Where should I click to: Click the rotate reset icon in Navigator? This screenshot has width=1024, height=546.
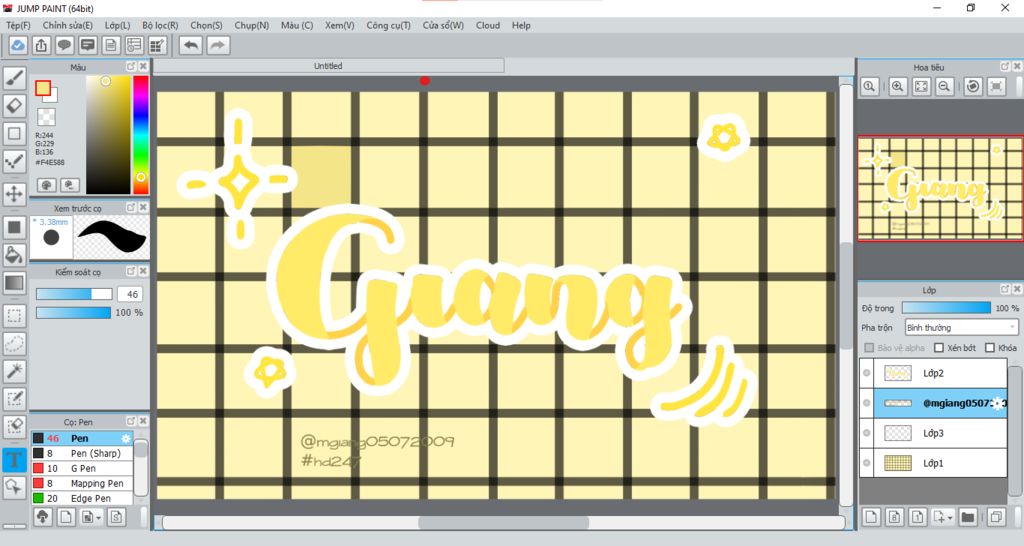pos(973,86)
